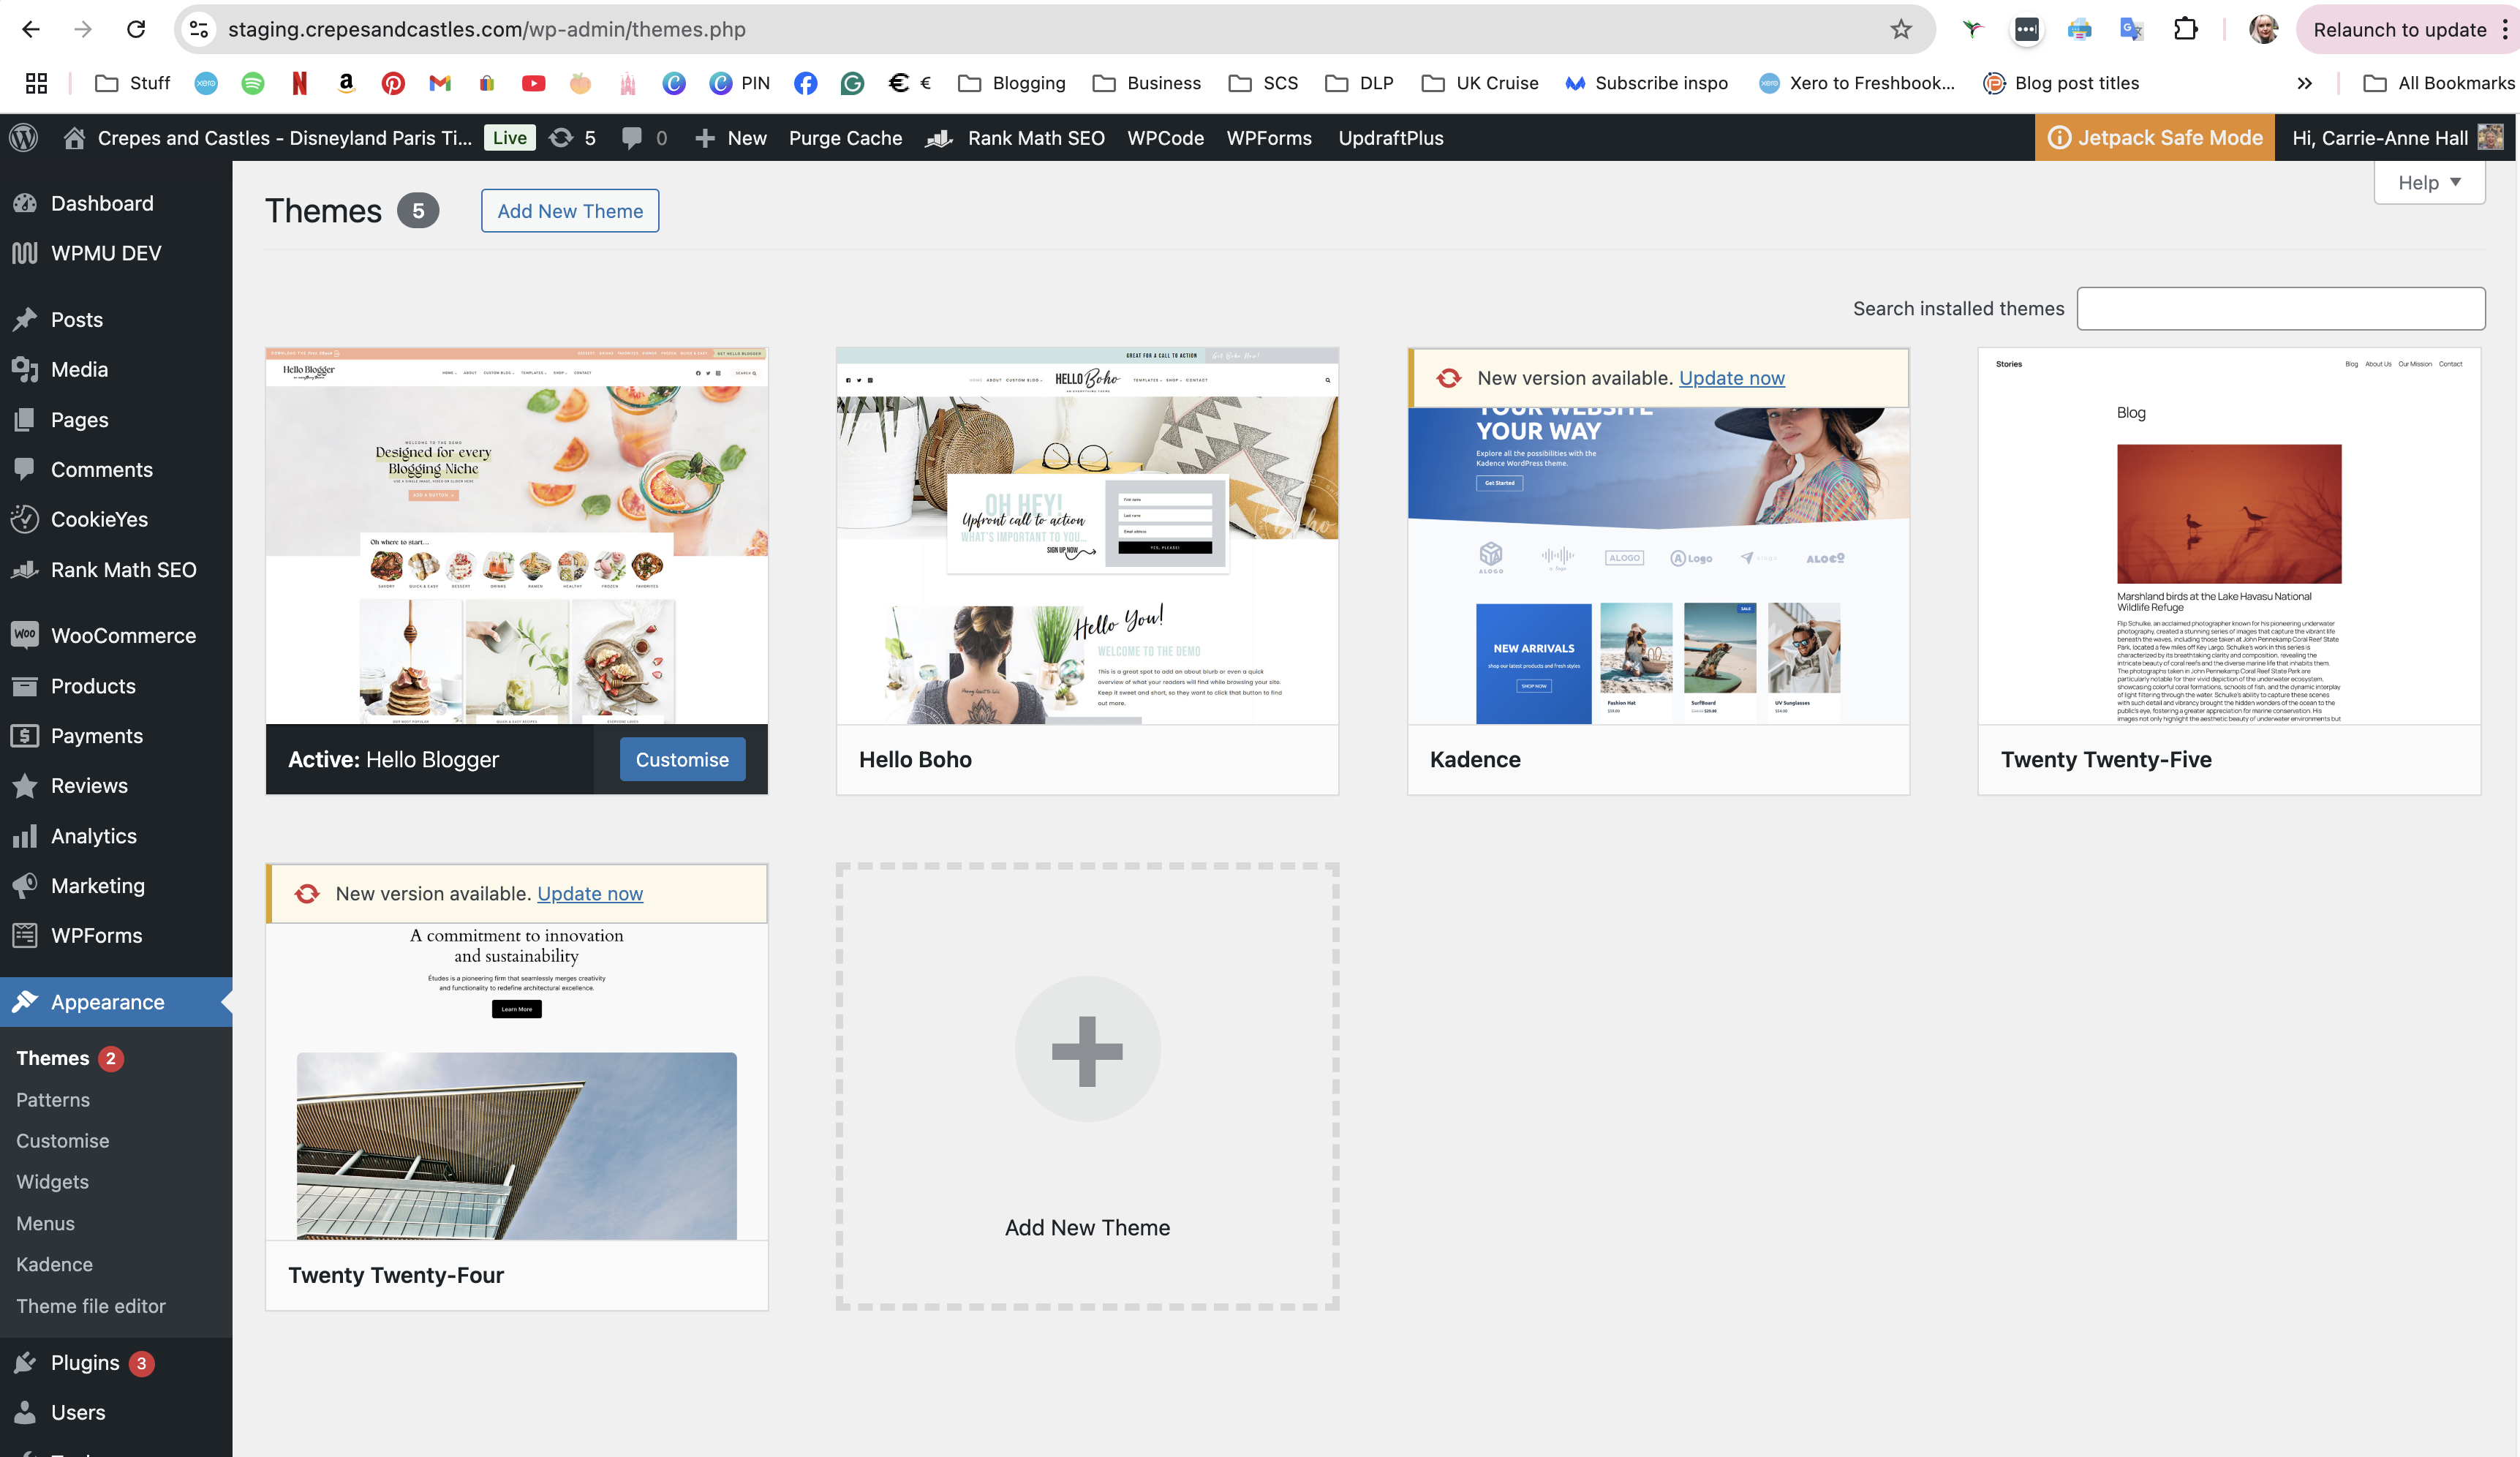Screen dimensions: 2520x1457
Task: Open the Patterns submenu item
Action: point(53,1100)
